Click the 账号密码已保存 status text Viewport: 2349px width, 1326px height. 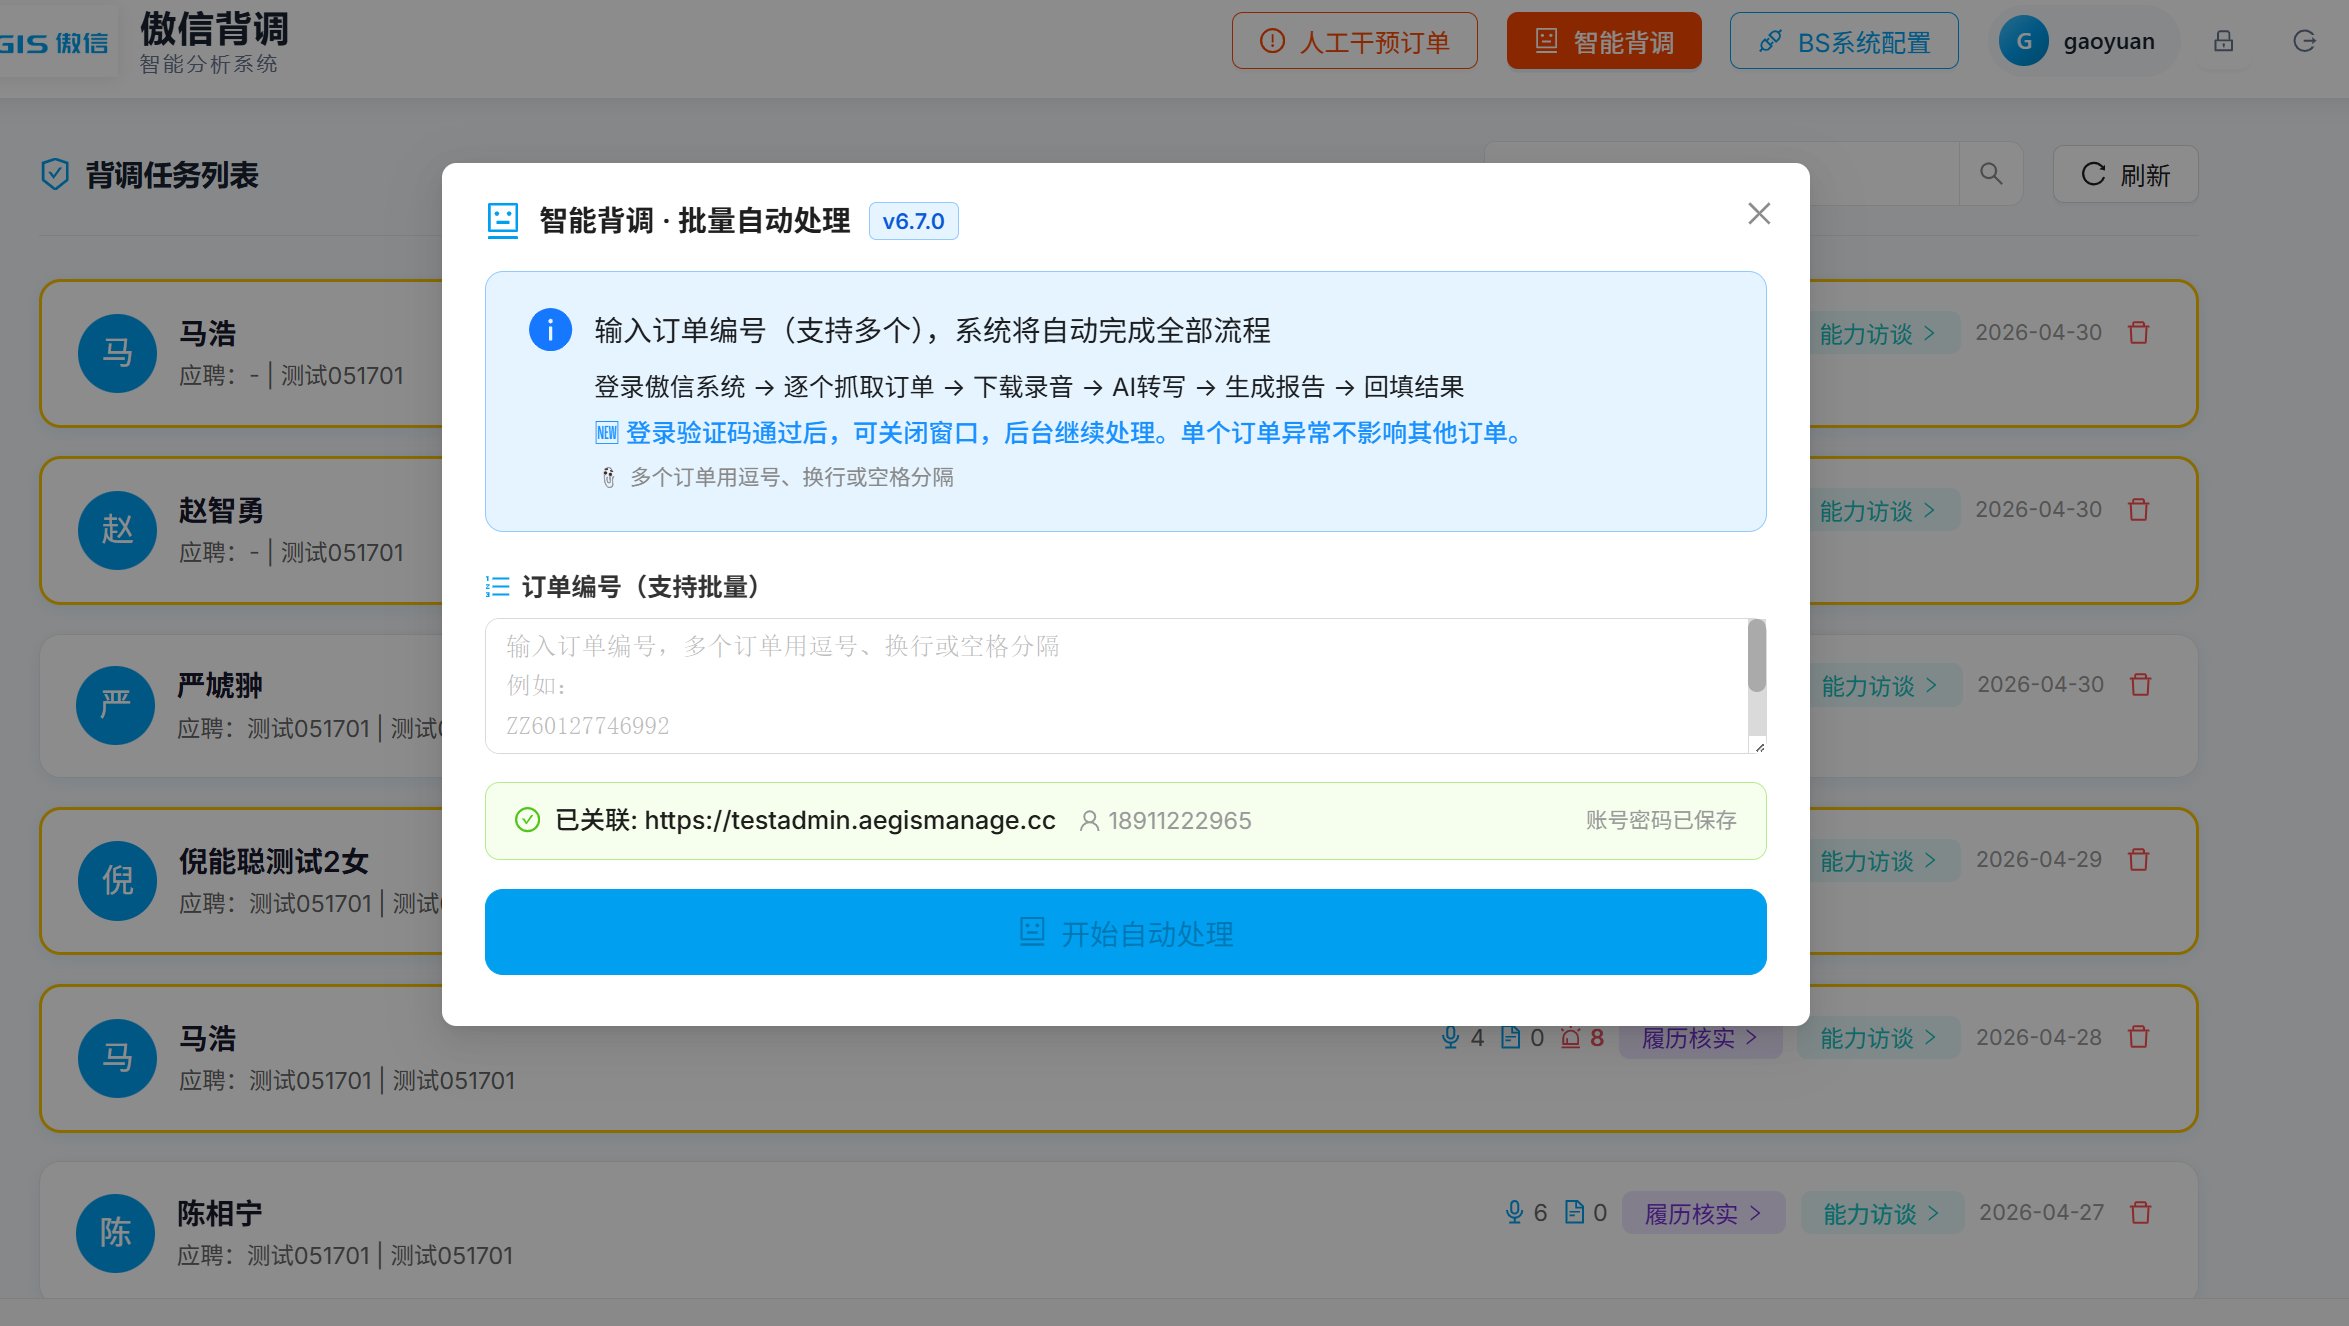click(1660, 820)
